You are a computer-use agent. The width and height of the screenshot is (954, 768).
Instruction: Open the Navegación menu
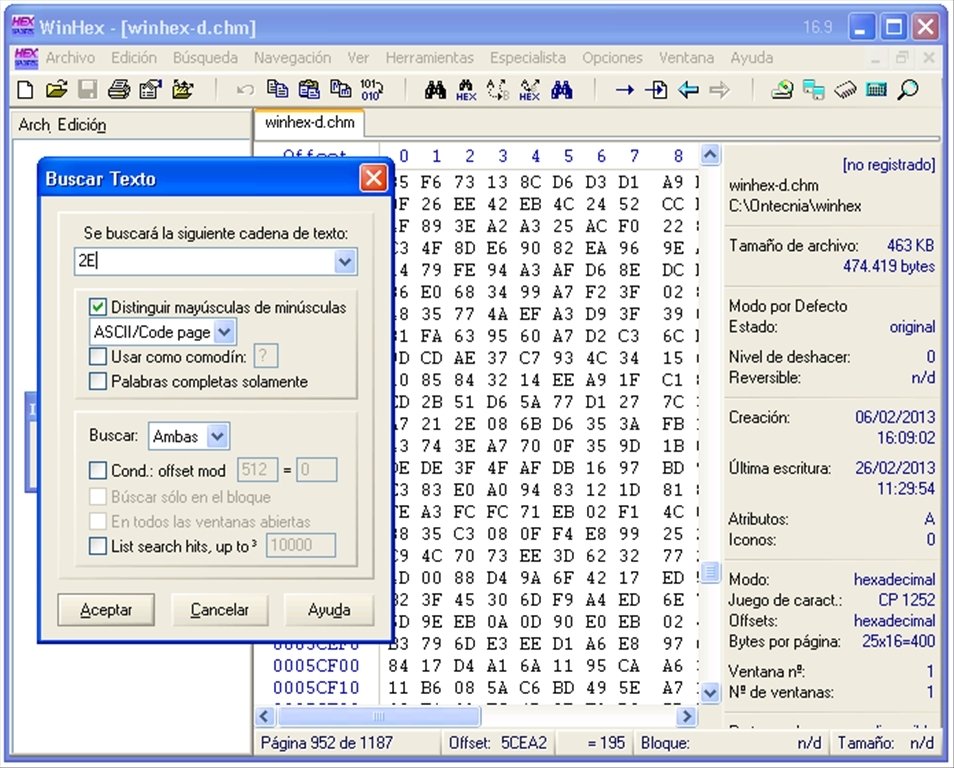click(293, 57)
